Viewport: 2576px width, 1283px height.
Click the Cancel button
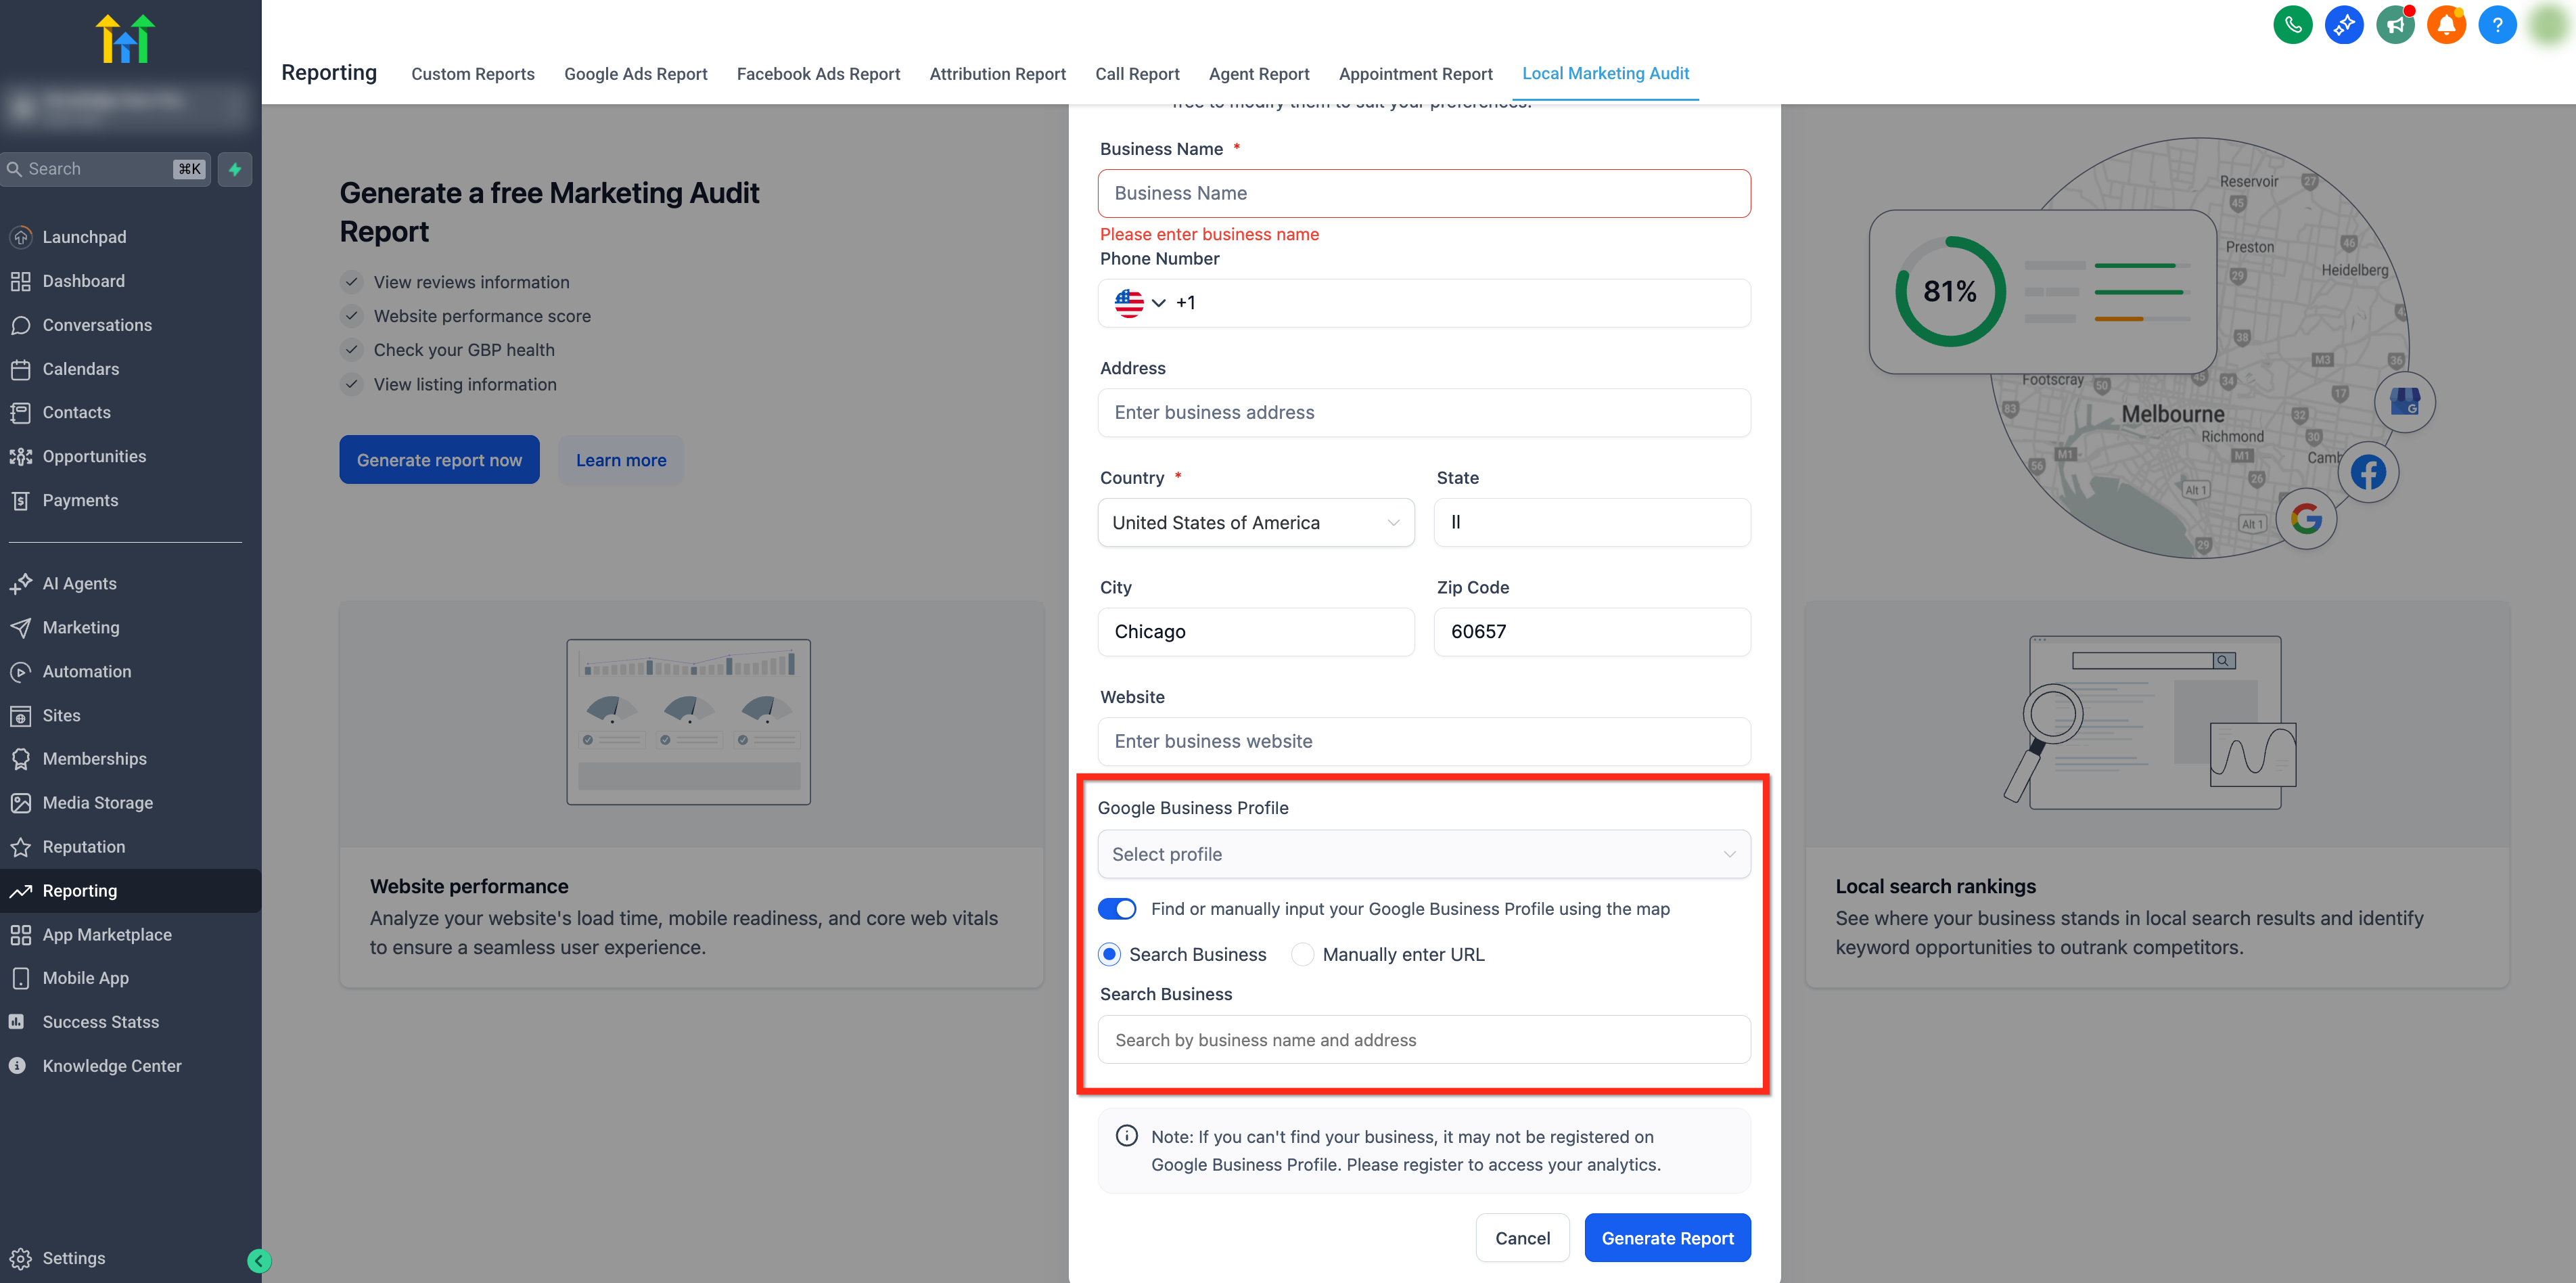pos(1522,1237)
